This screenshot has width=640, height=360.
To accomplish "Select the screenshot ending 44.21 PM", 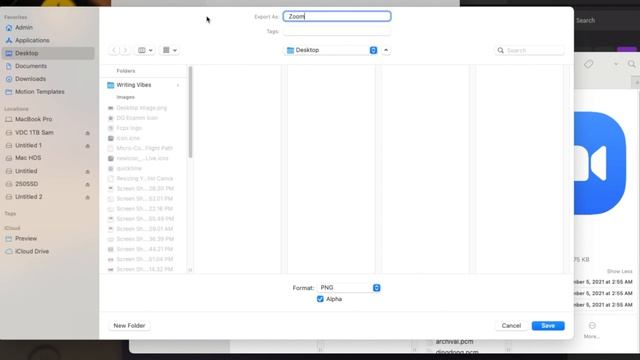I will [x=145, y=249].
